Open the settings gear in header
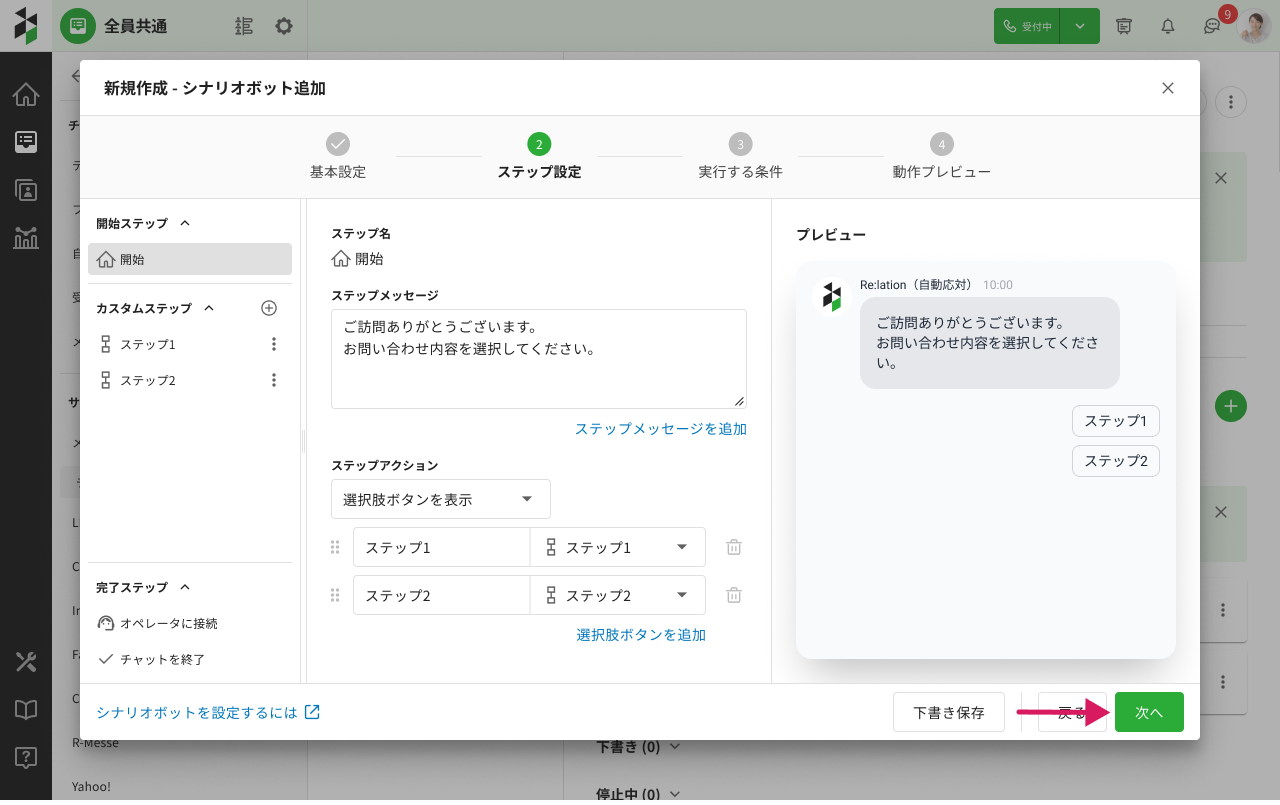This screenshot has width=1280, height=805. tap(284, 26)
